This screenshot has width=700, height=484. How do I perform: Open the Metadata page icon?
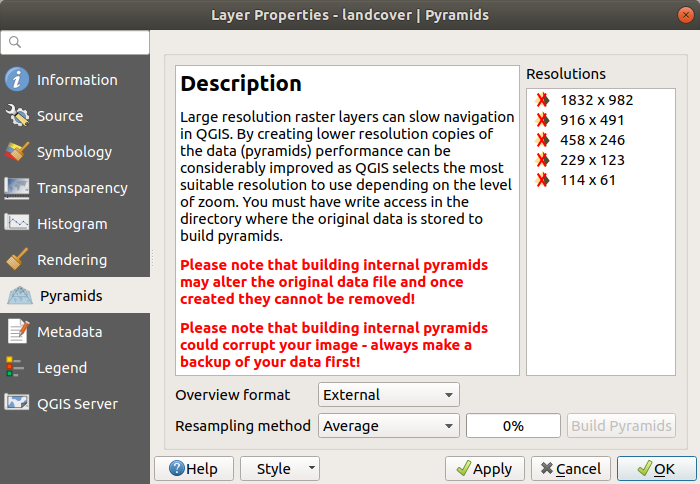tap(17, 332)
